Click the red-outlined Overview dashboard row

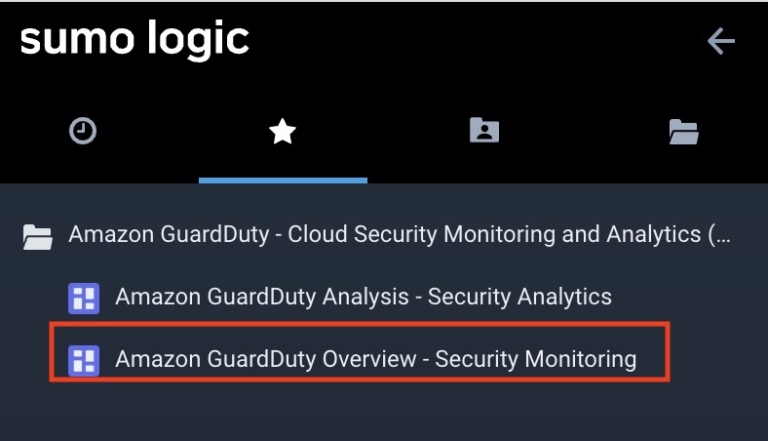click(360, 351)
